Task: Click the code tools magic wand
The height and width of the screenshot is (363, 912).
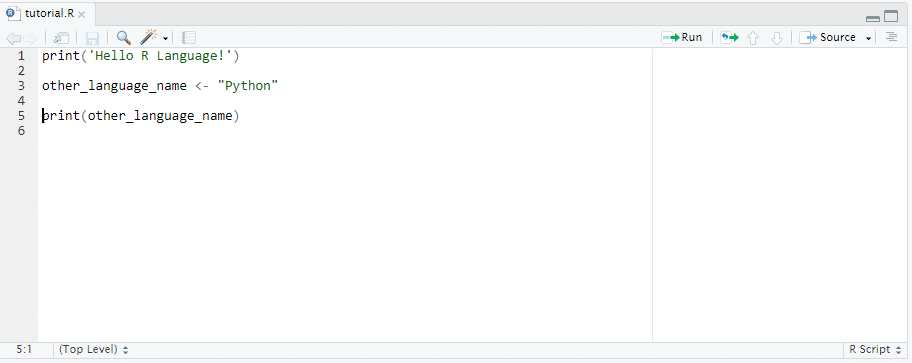Action: tap(149, 38)
